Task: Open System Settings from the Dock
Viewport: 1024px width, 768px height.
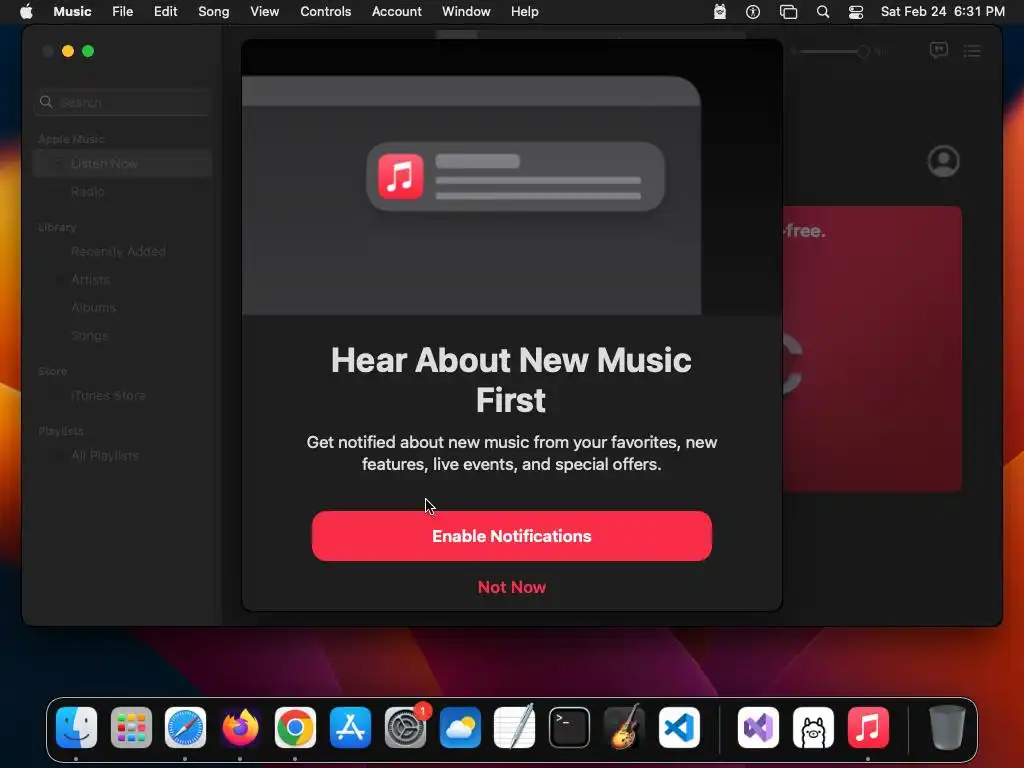Action: [x=405, y=728]
